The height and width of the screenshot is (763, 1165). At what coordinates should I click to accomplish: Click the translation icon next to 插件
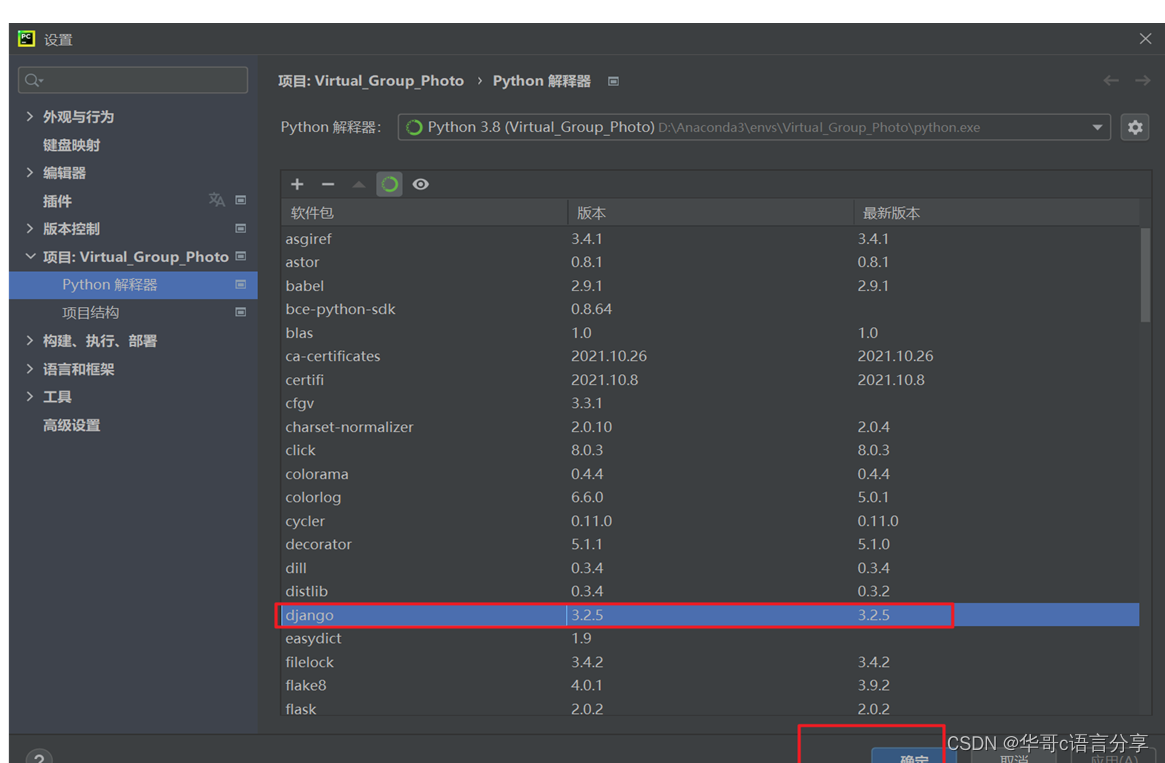coord(216,200)
